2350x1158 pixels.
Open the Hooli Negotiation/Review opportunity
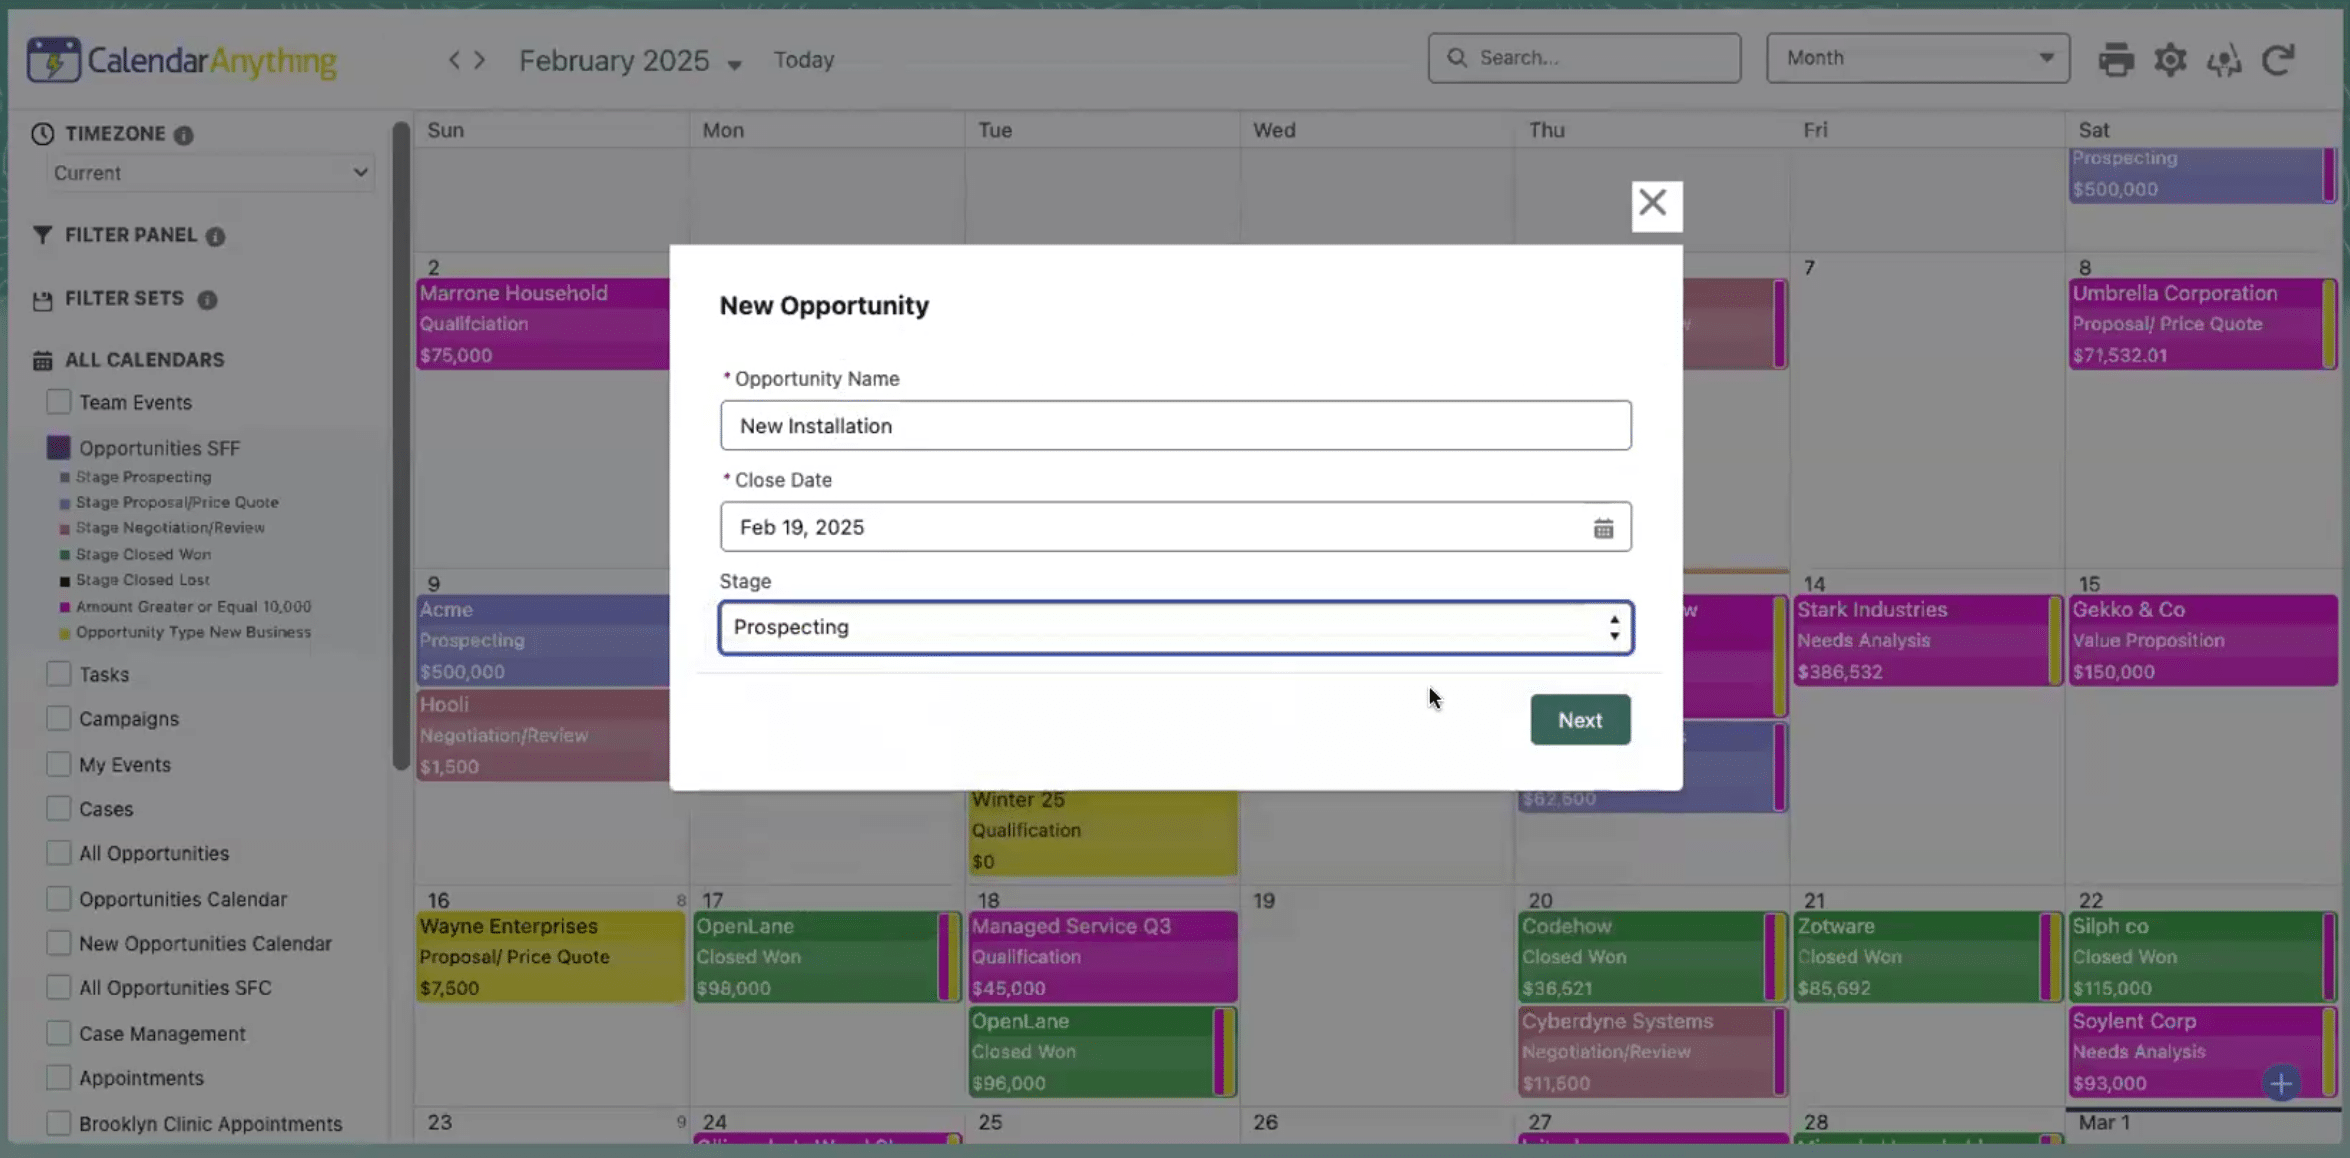[x=543, y=735]
